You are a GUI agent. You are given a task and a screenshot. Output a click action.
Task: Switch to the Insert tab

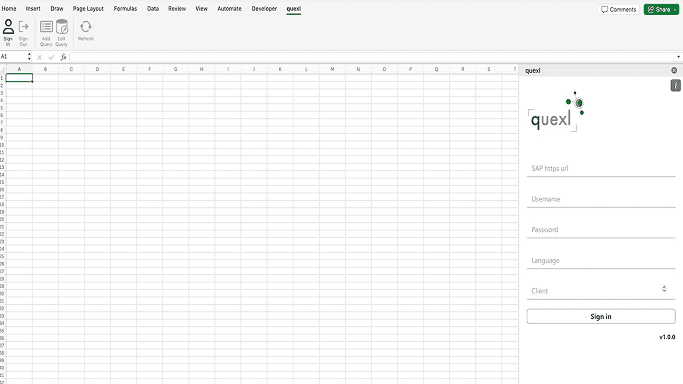point(33,8)
